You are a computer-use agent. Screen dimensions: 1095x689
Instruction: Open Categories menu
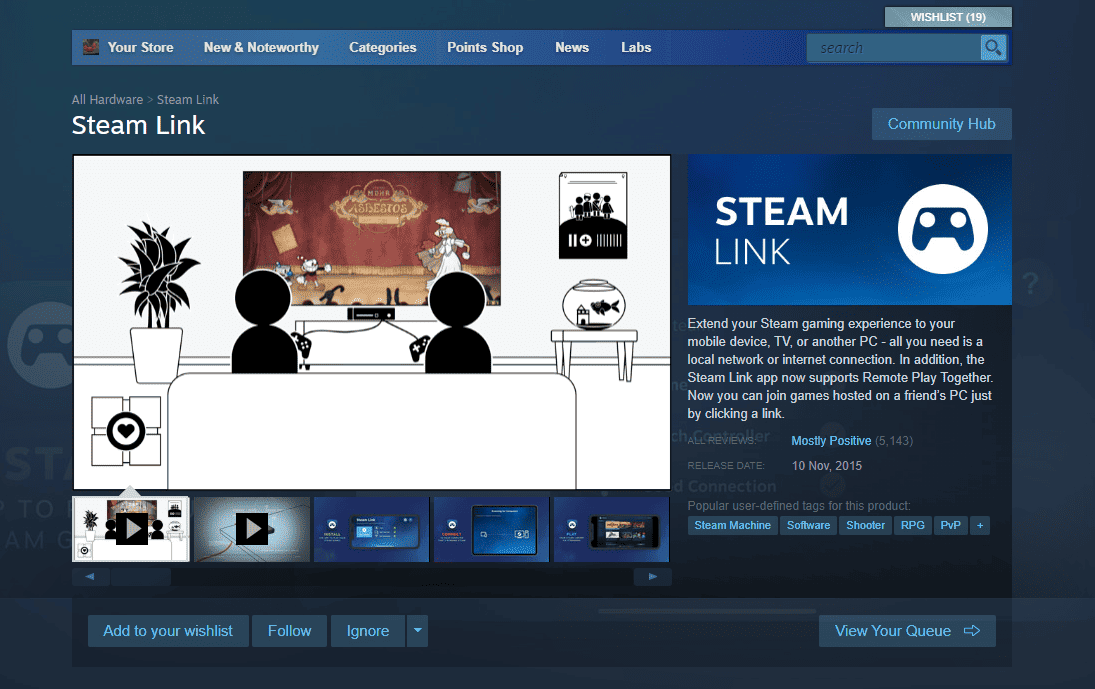point(383,47)
